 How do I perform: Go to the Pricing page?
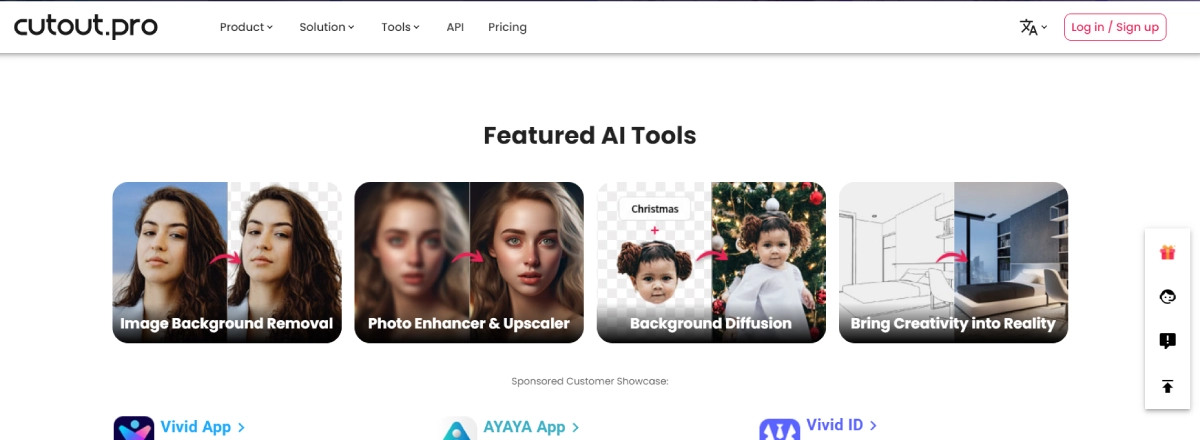[x=507, y=28]
